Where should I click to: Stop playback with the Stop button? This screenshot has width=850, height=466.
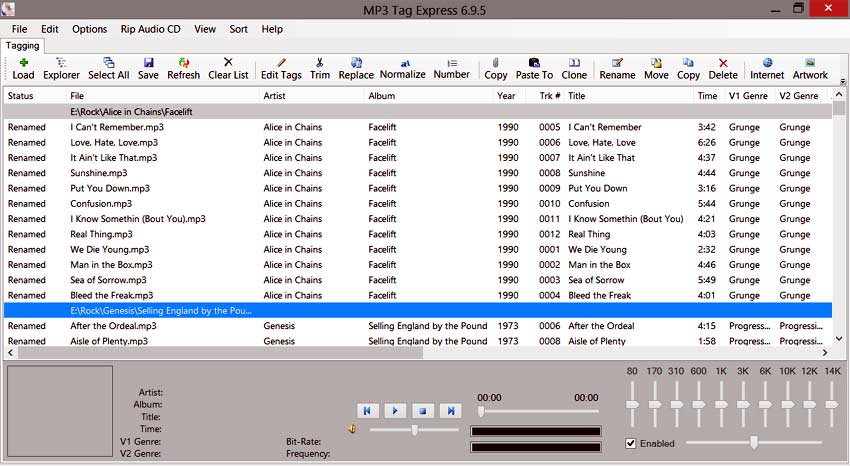pos(423,411)
